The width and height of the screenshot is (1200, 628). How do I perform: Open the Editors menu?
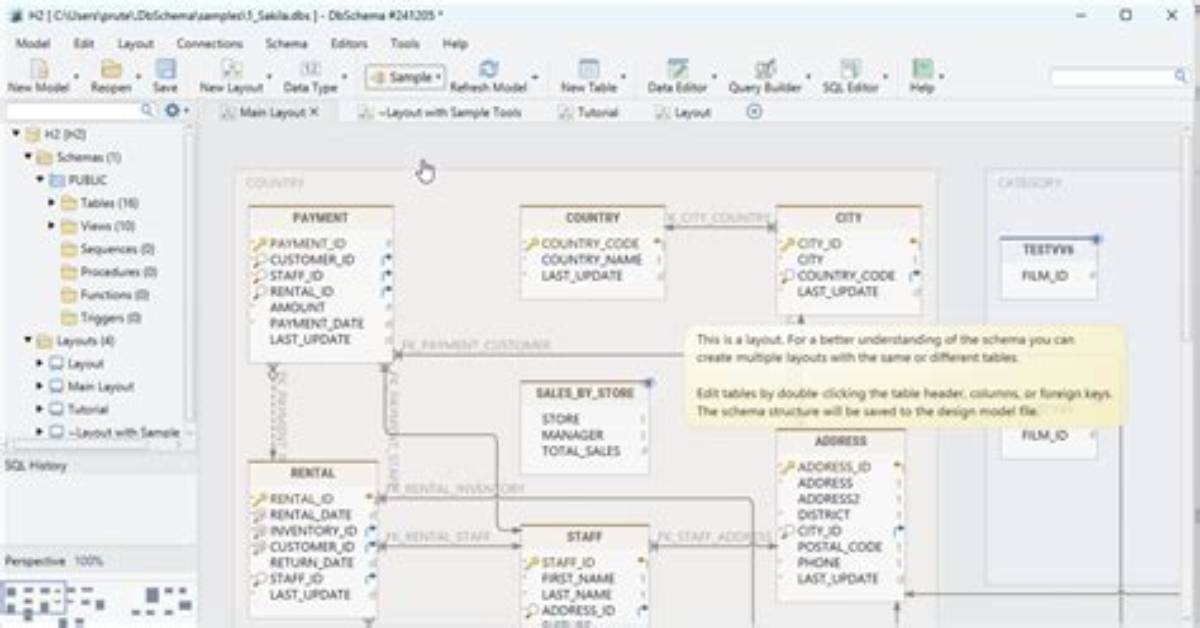[349, 44]
